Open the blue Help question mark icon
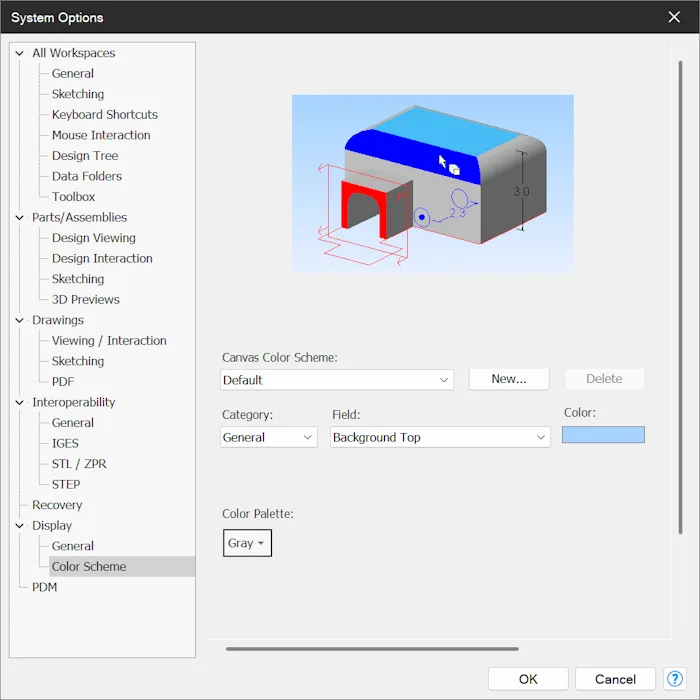700x700 pixels. [x=674, y=679]
